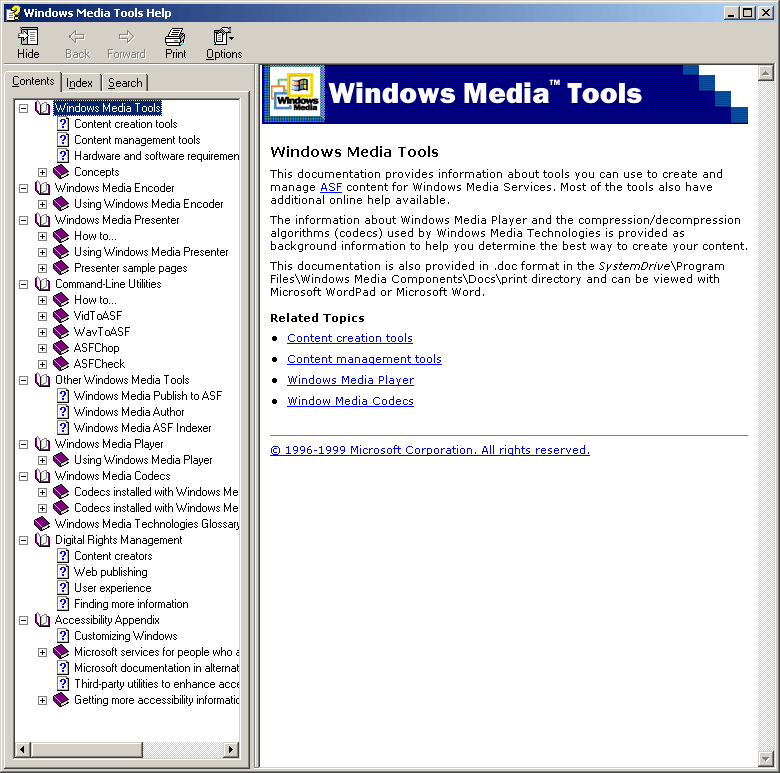
Task: Open the Content creation tools link
Action: click(350, 338)
